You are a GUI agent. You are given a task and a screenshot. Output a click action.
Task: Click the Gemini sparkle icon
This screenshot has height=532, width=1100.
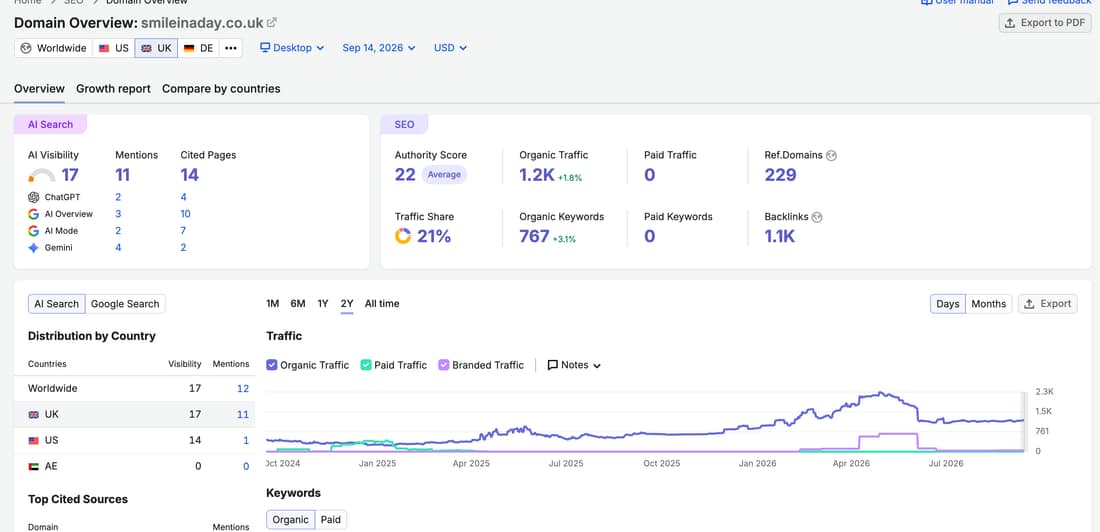[x=33, y=248]
